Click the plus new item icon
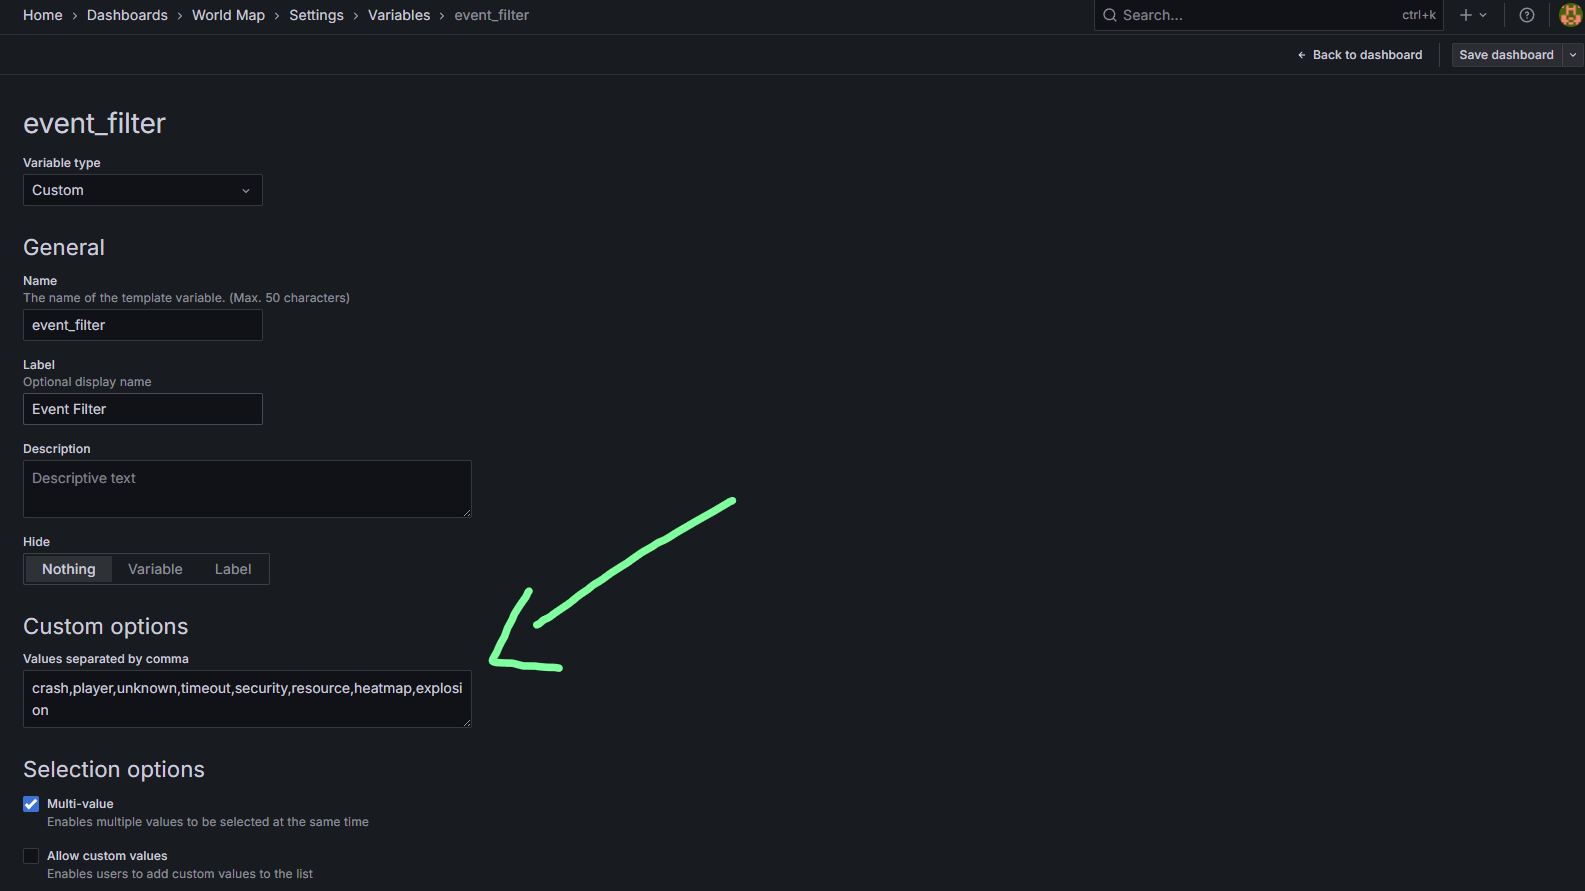1585x891 pixels. point(1465,15)
